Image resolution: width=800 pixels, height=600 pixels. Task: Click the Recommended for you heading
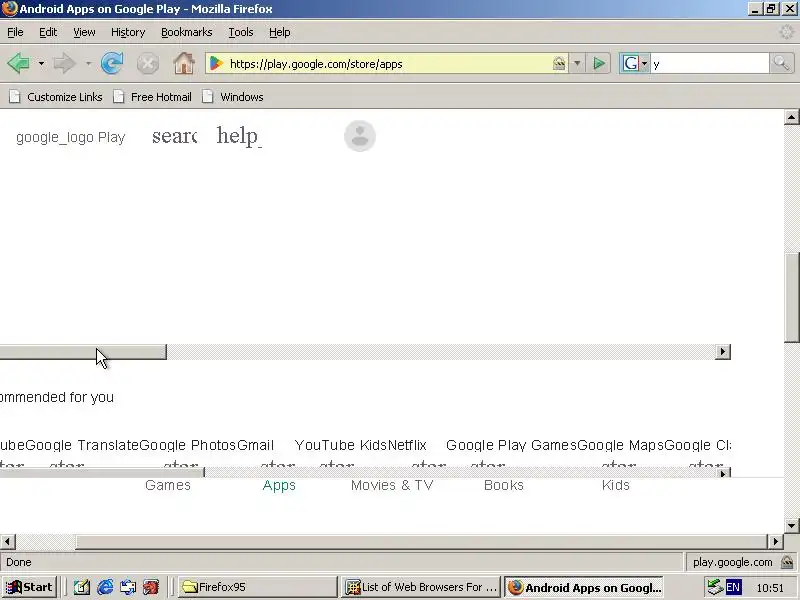pyautogui.click(x=57, y=397)
